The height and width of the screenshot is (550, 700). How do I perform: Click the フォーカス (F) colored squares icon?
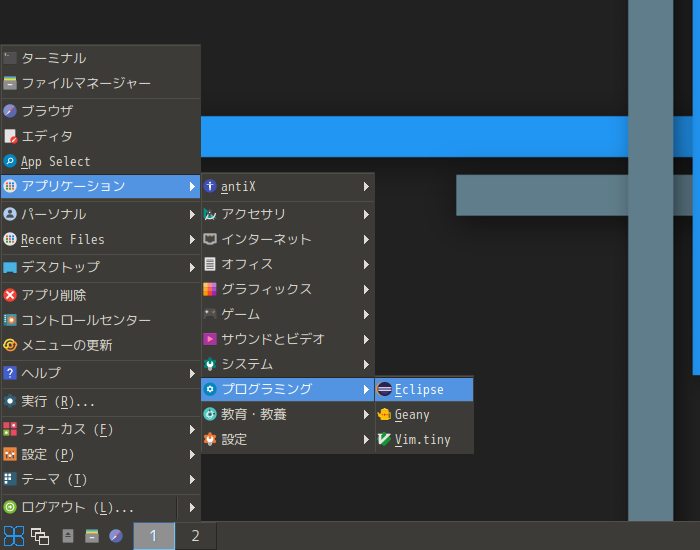point(10,429)
